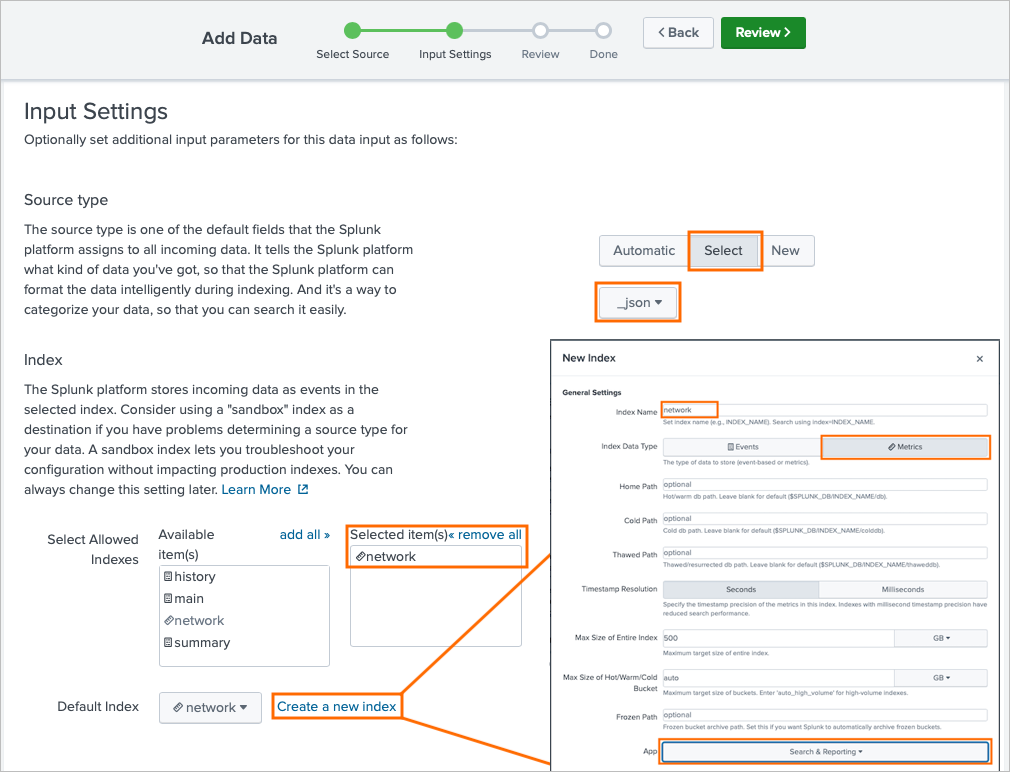The width and height of the screenshot is (1010, 772).
Task: Click the Home Path field
Action: click(x=824, y=485)
